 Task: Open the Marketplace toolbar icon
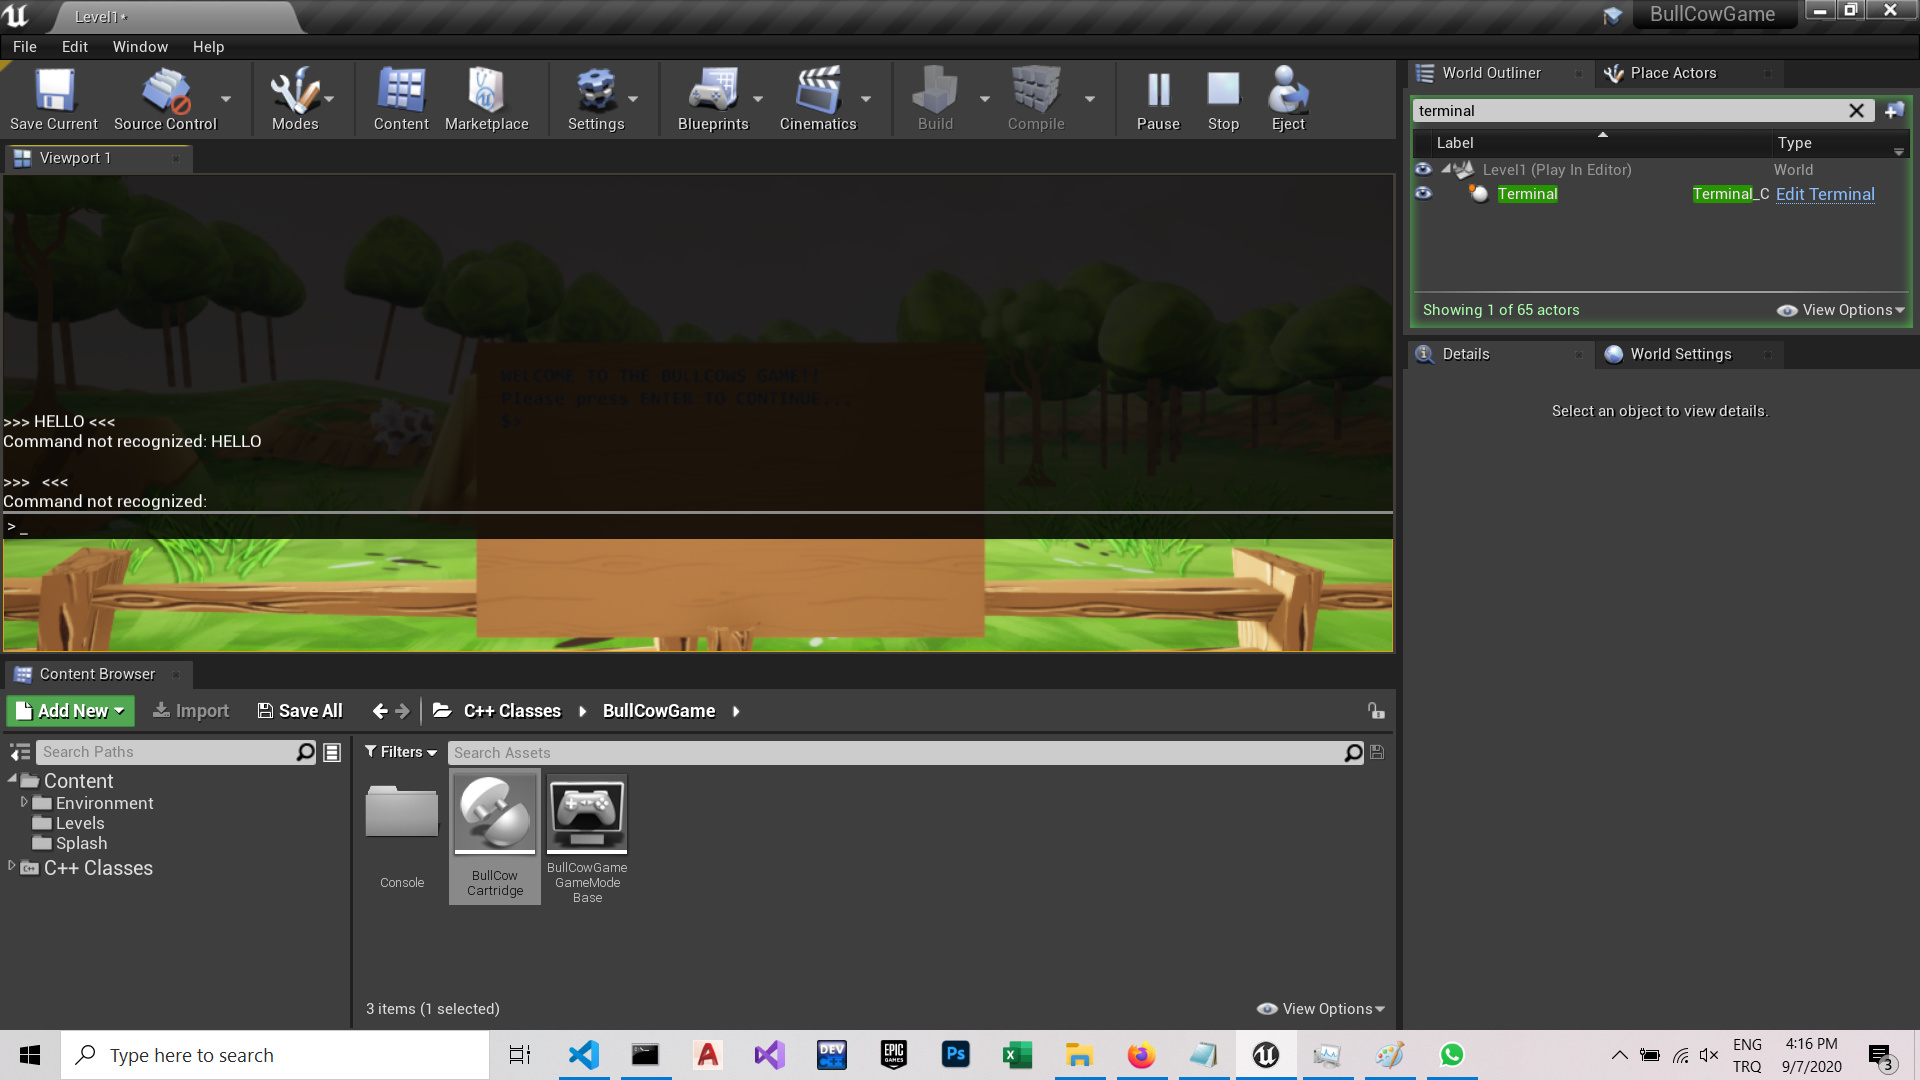pyautogui.click(x=486, y=99)
